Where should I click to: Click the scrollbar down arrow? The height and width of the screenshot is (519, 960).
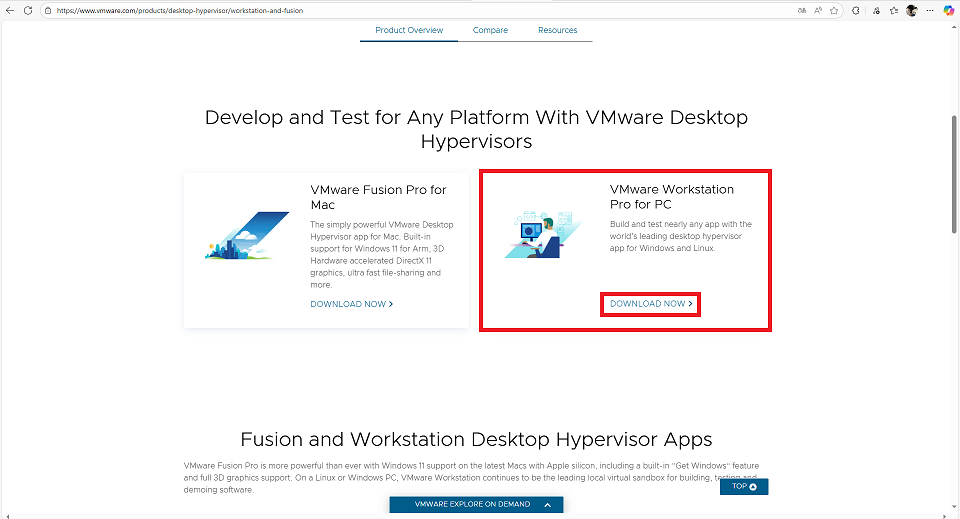[x=954, y=507]
